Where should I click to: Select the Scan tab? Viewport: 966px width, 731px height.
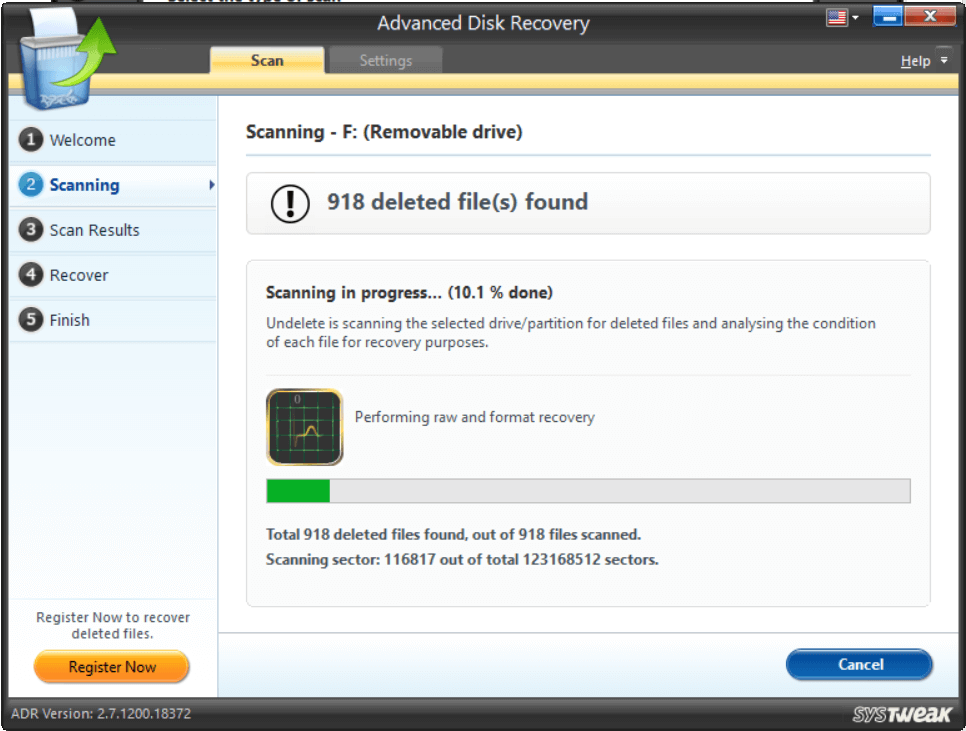[x=266, y=60]
